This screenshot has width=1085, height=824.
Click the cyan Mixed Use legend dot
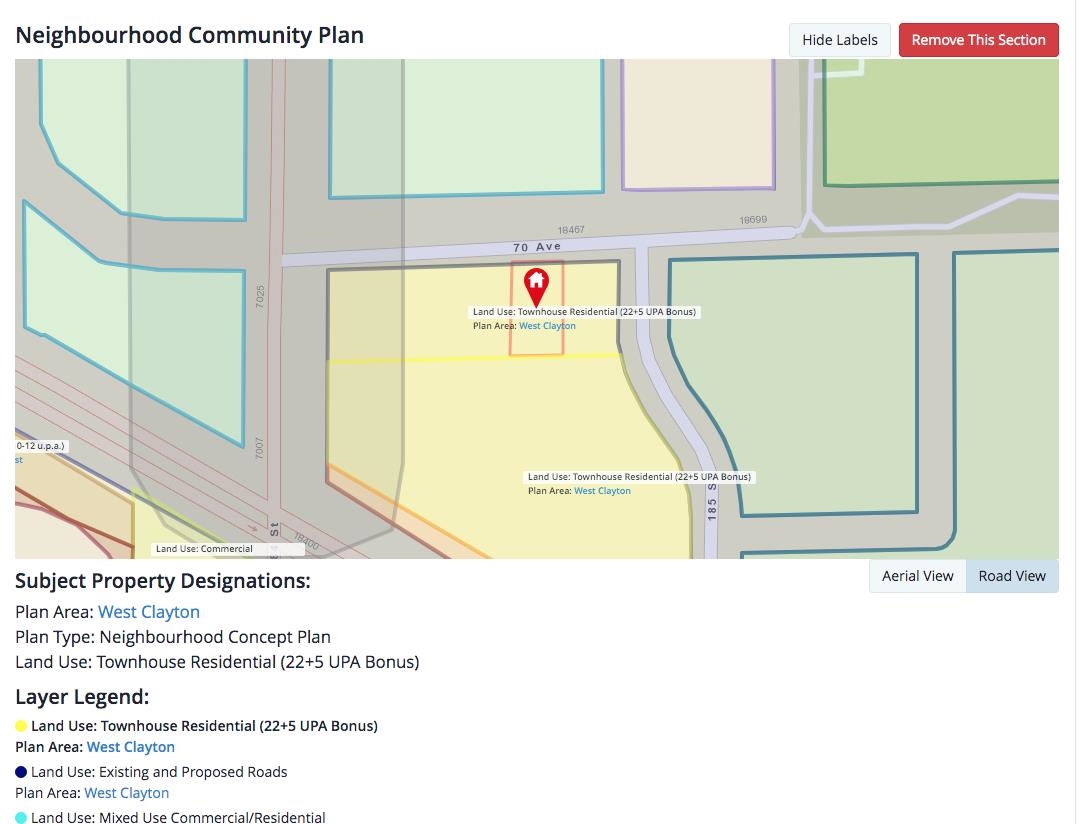[21, 818]
